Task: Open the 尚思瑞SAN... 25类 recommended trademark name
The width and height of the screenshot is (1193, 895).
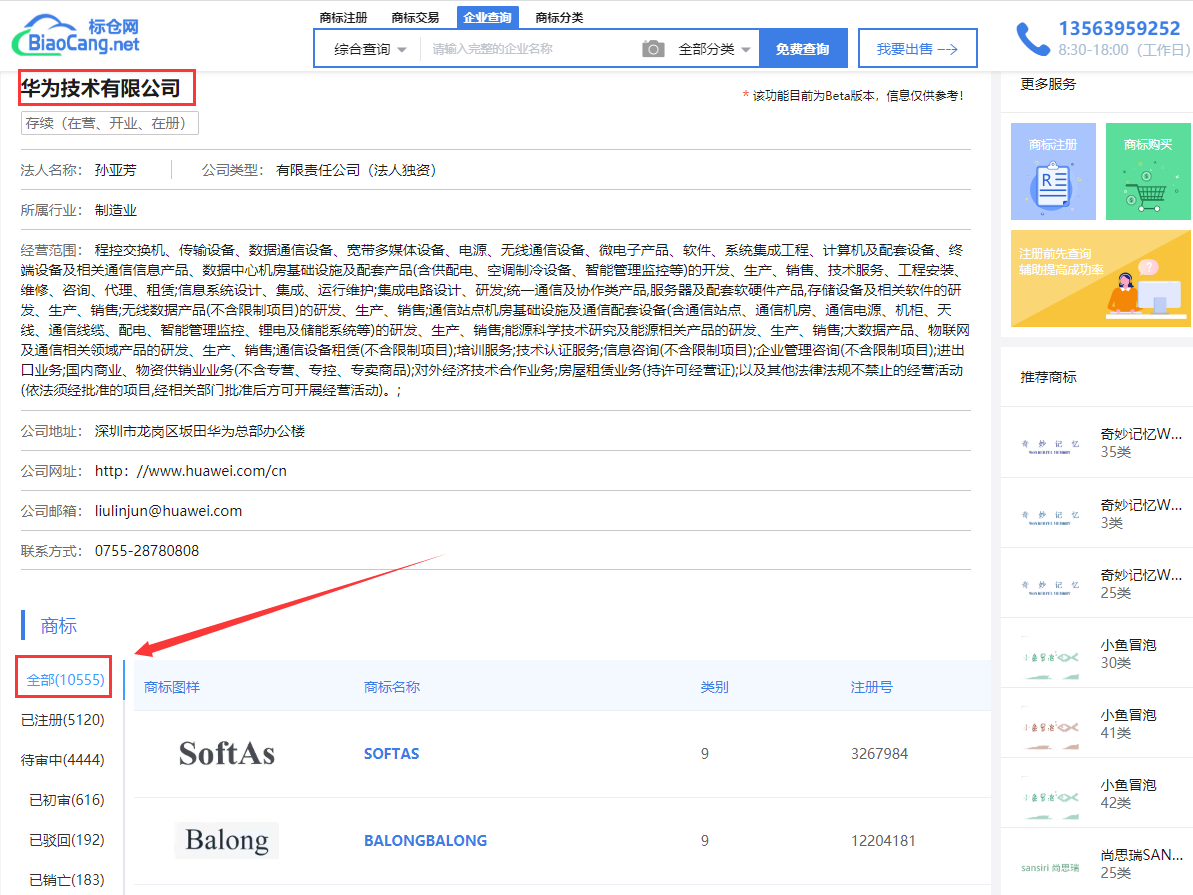Action: coord(1141,855)
